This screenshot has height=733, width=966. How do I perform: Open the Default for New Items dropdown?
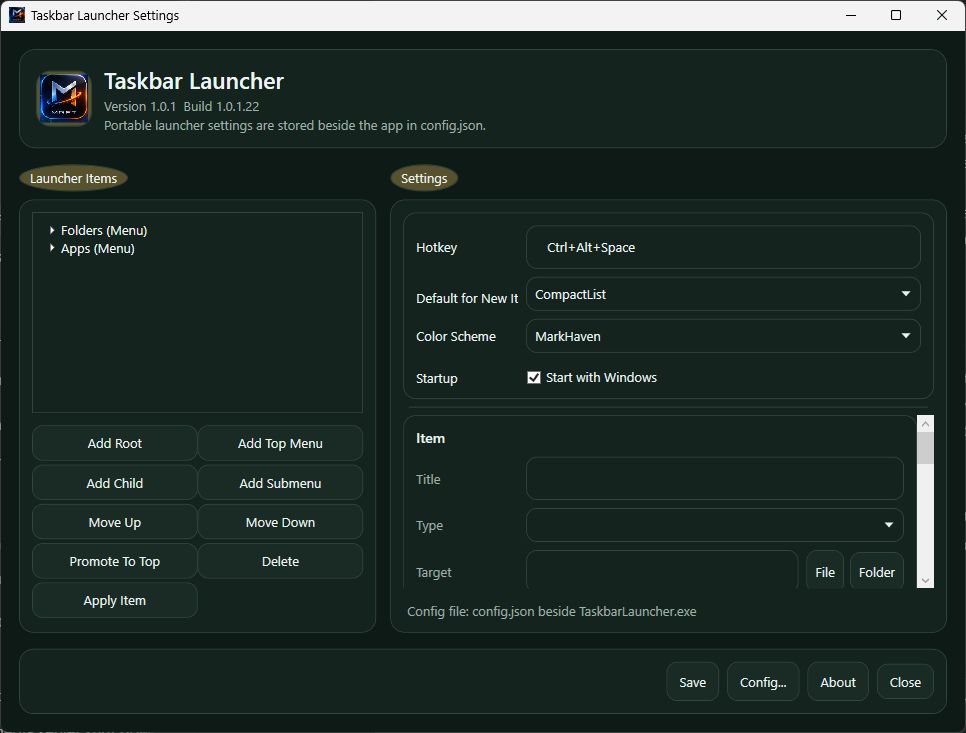723,294
